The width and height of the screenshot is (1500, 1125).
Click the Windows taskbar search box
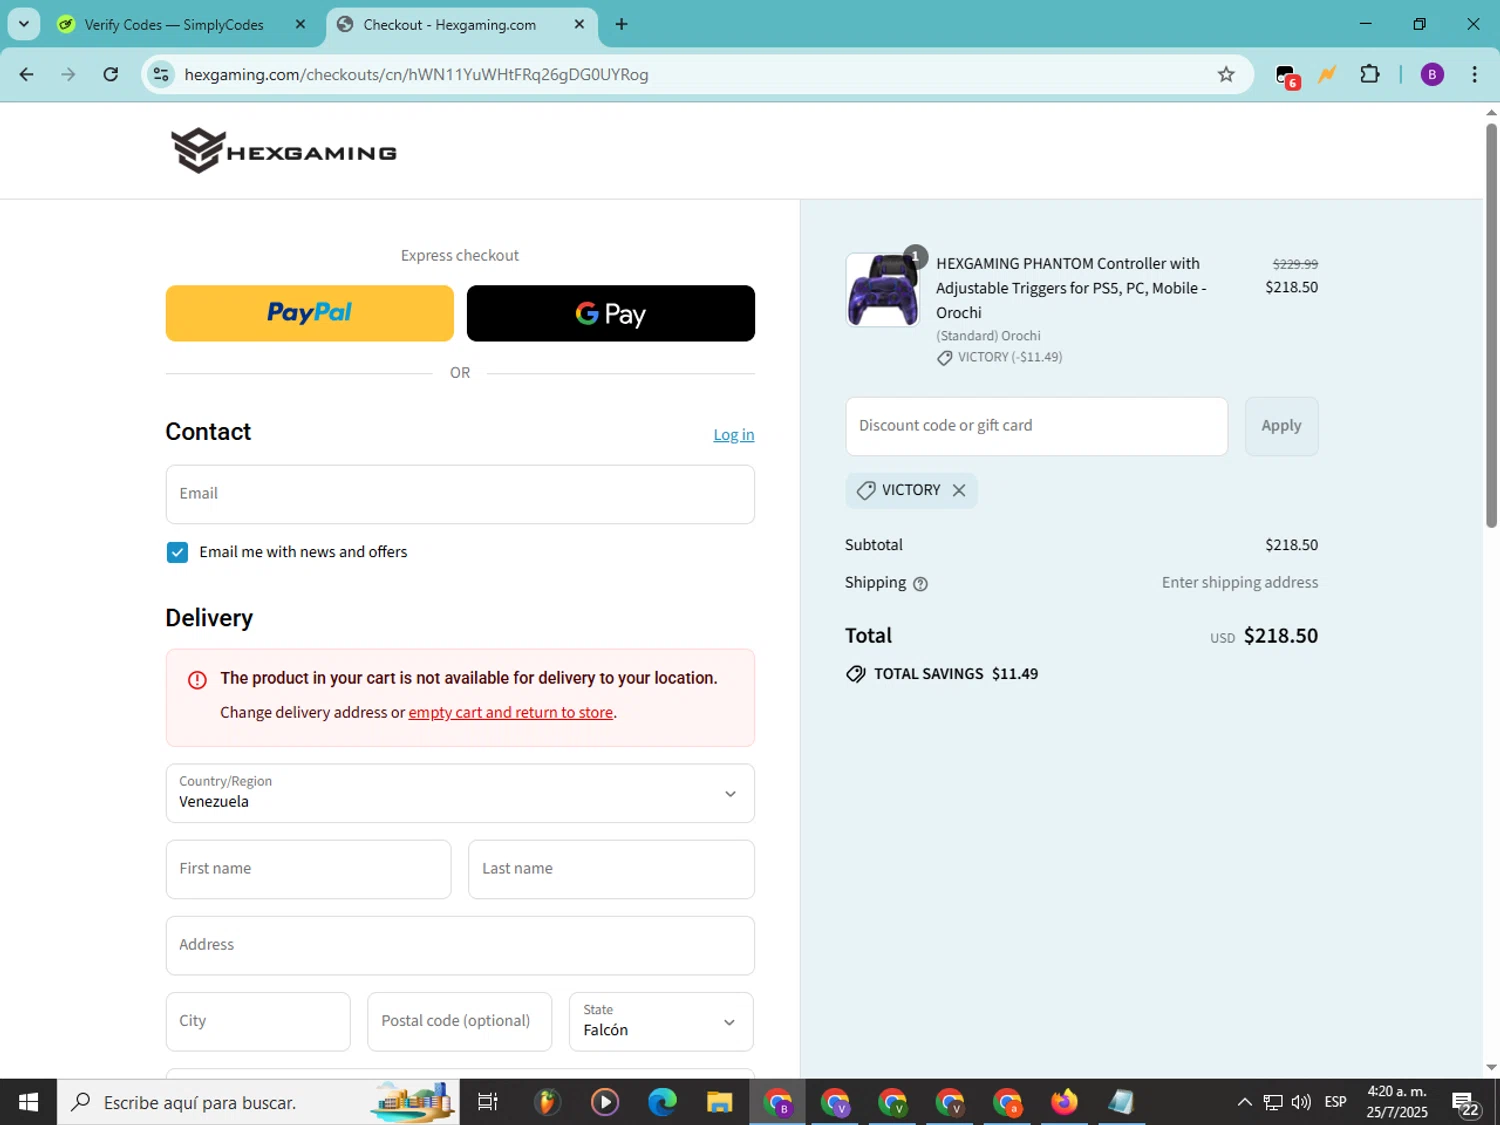tap(258, 1102)
